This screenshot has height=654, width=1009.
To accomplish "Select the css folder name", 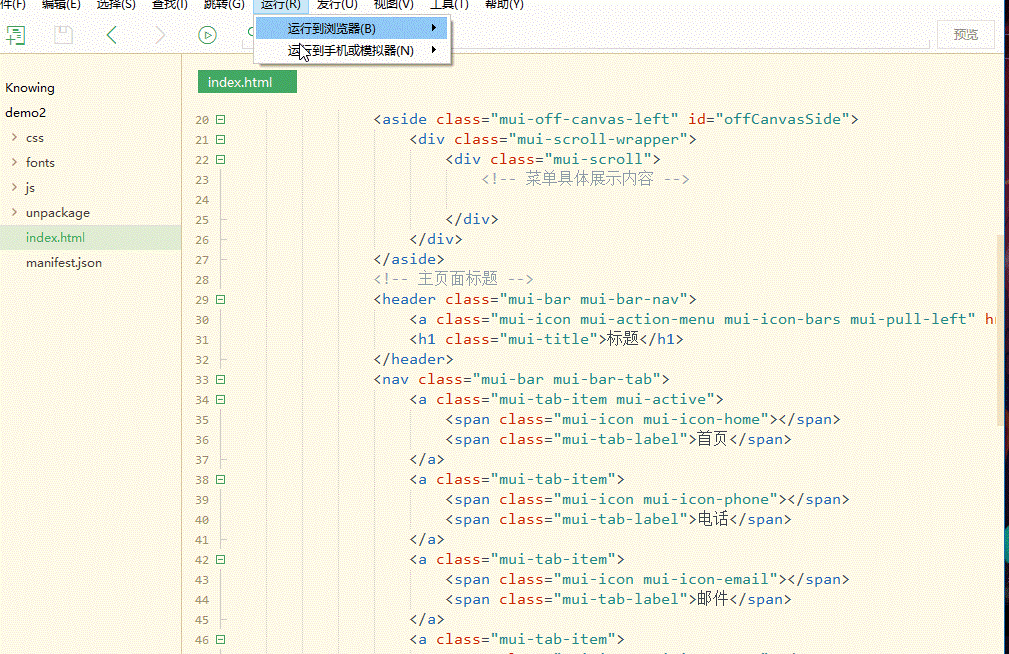I will tap(35, 138).
